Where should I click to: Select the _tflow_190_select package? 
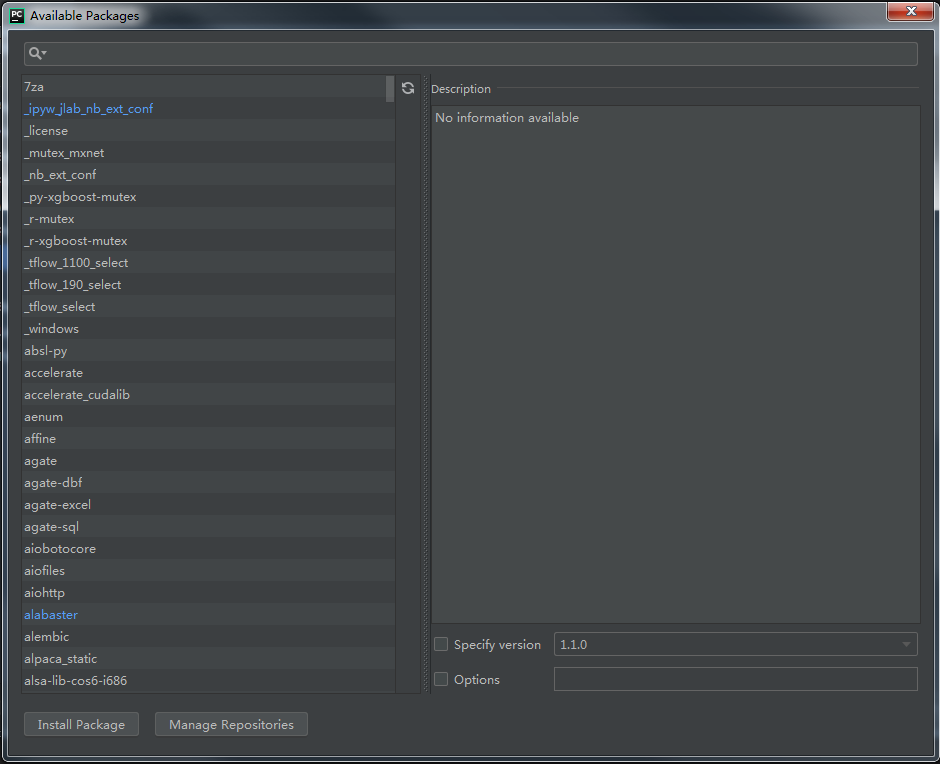pyautogui.click(x=208, y=285)
